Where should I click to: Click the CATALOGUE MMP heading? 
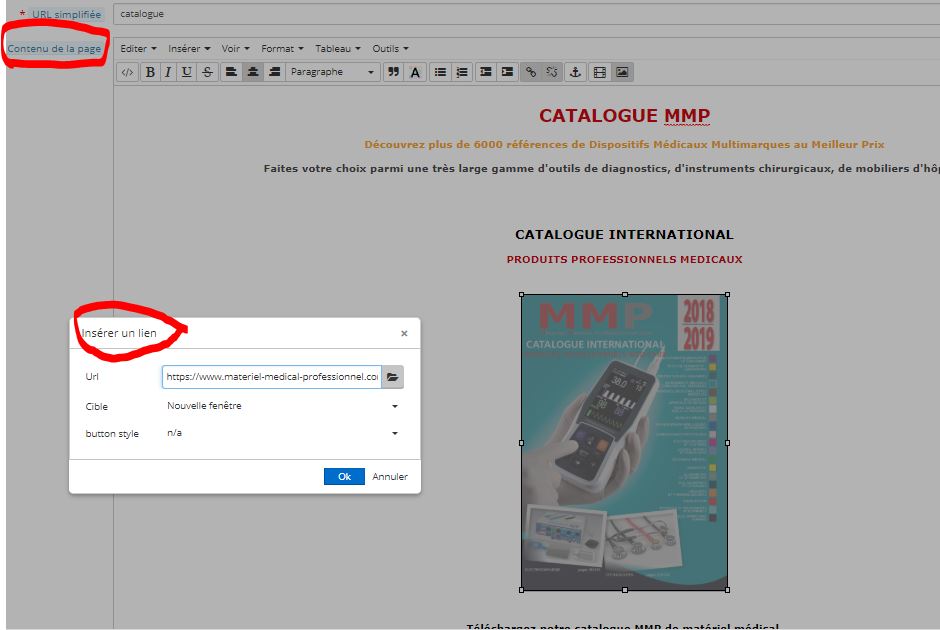tap(625, 115)
